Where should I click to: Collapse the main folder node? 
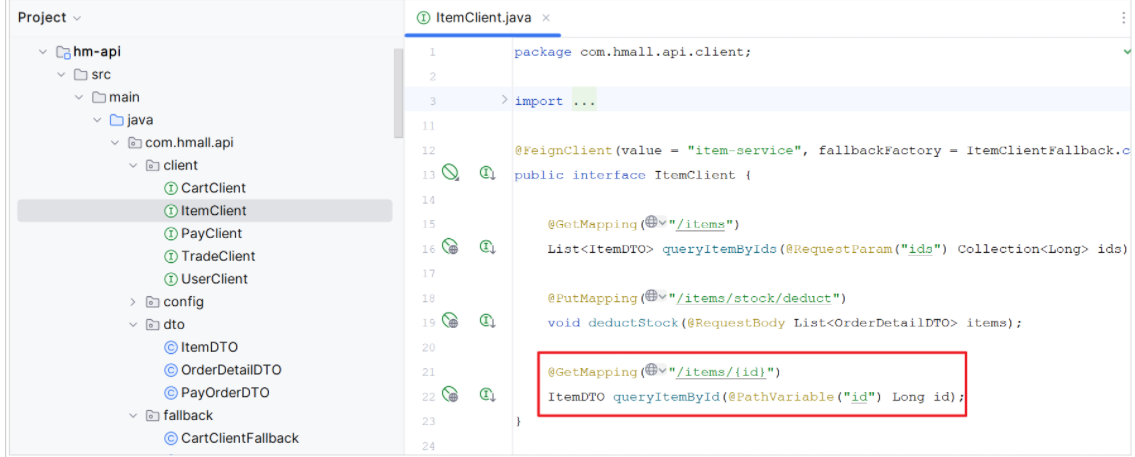click(x=79, y=97)
